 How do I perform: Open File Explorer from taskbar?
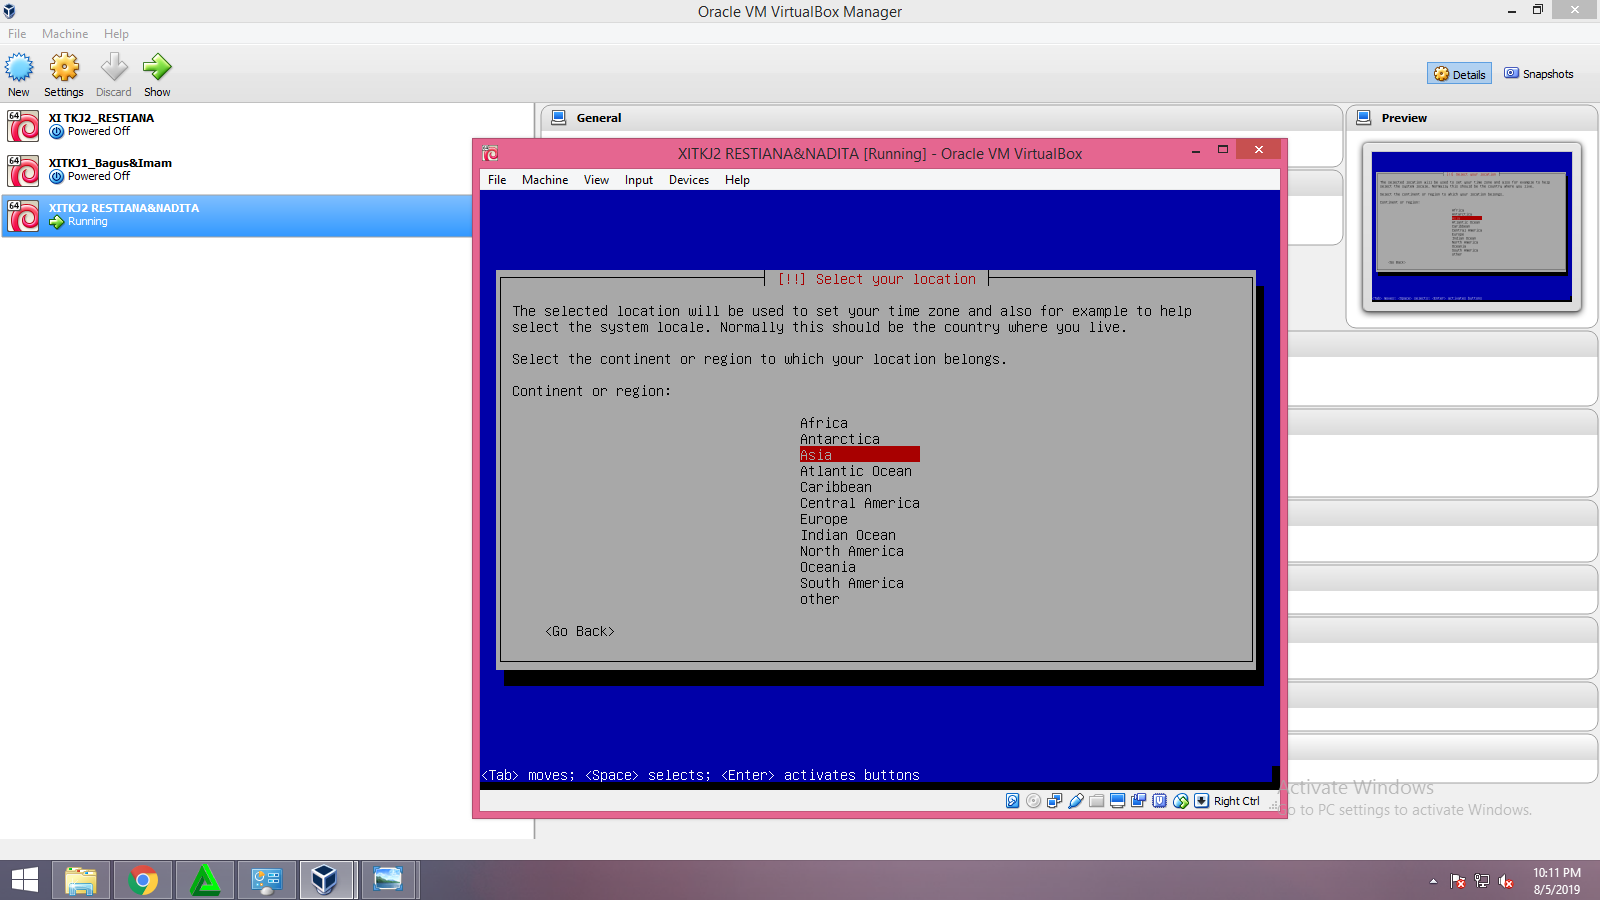(81, 880)
